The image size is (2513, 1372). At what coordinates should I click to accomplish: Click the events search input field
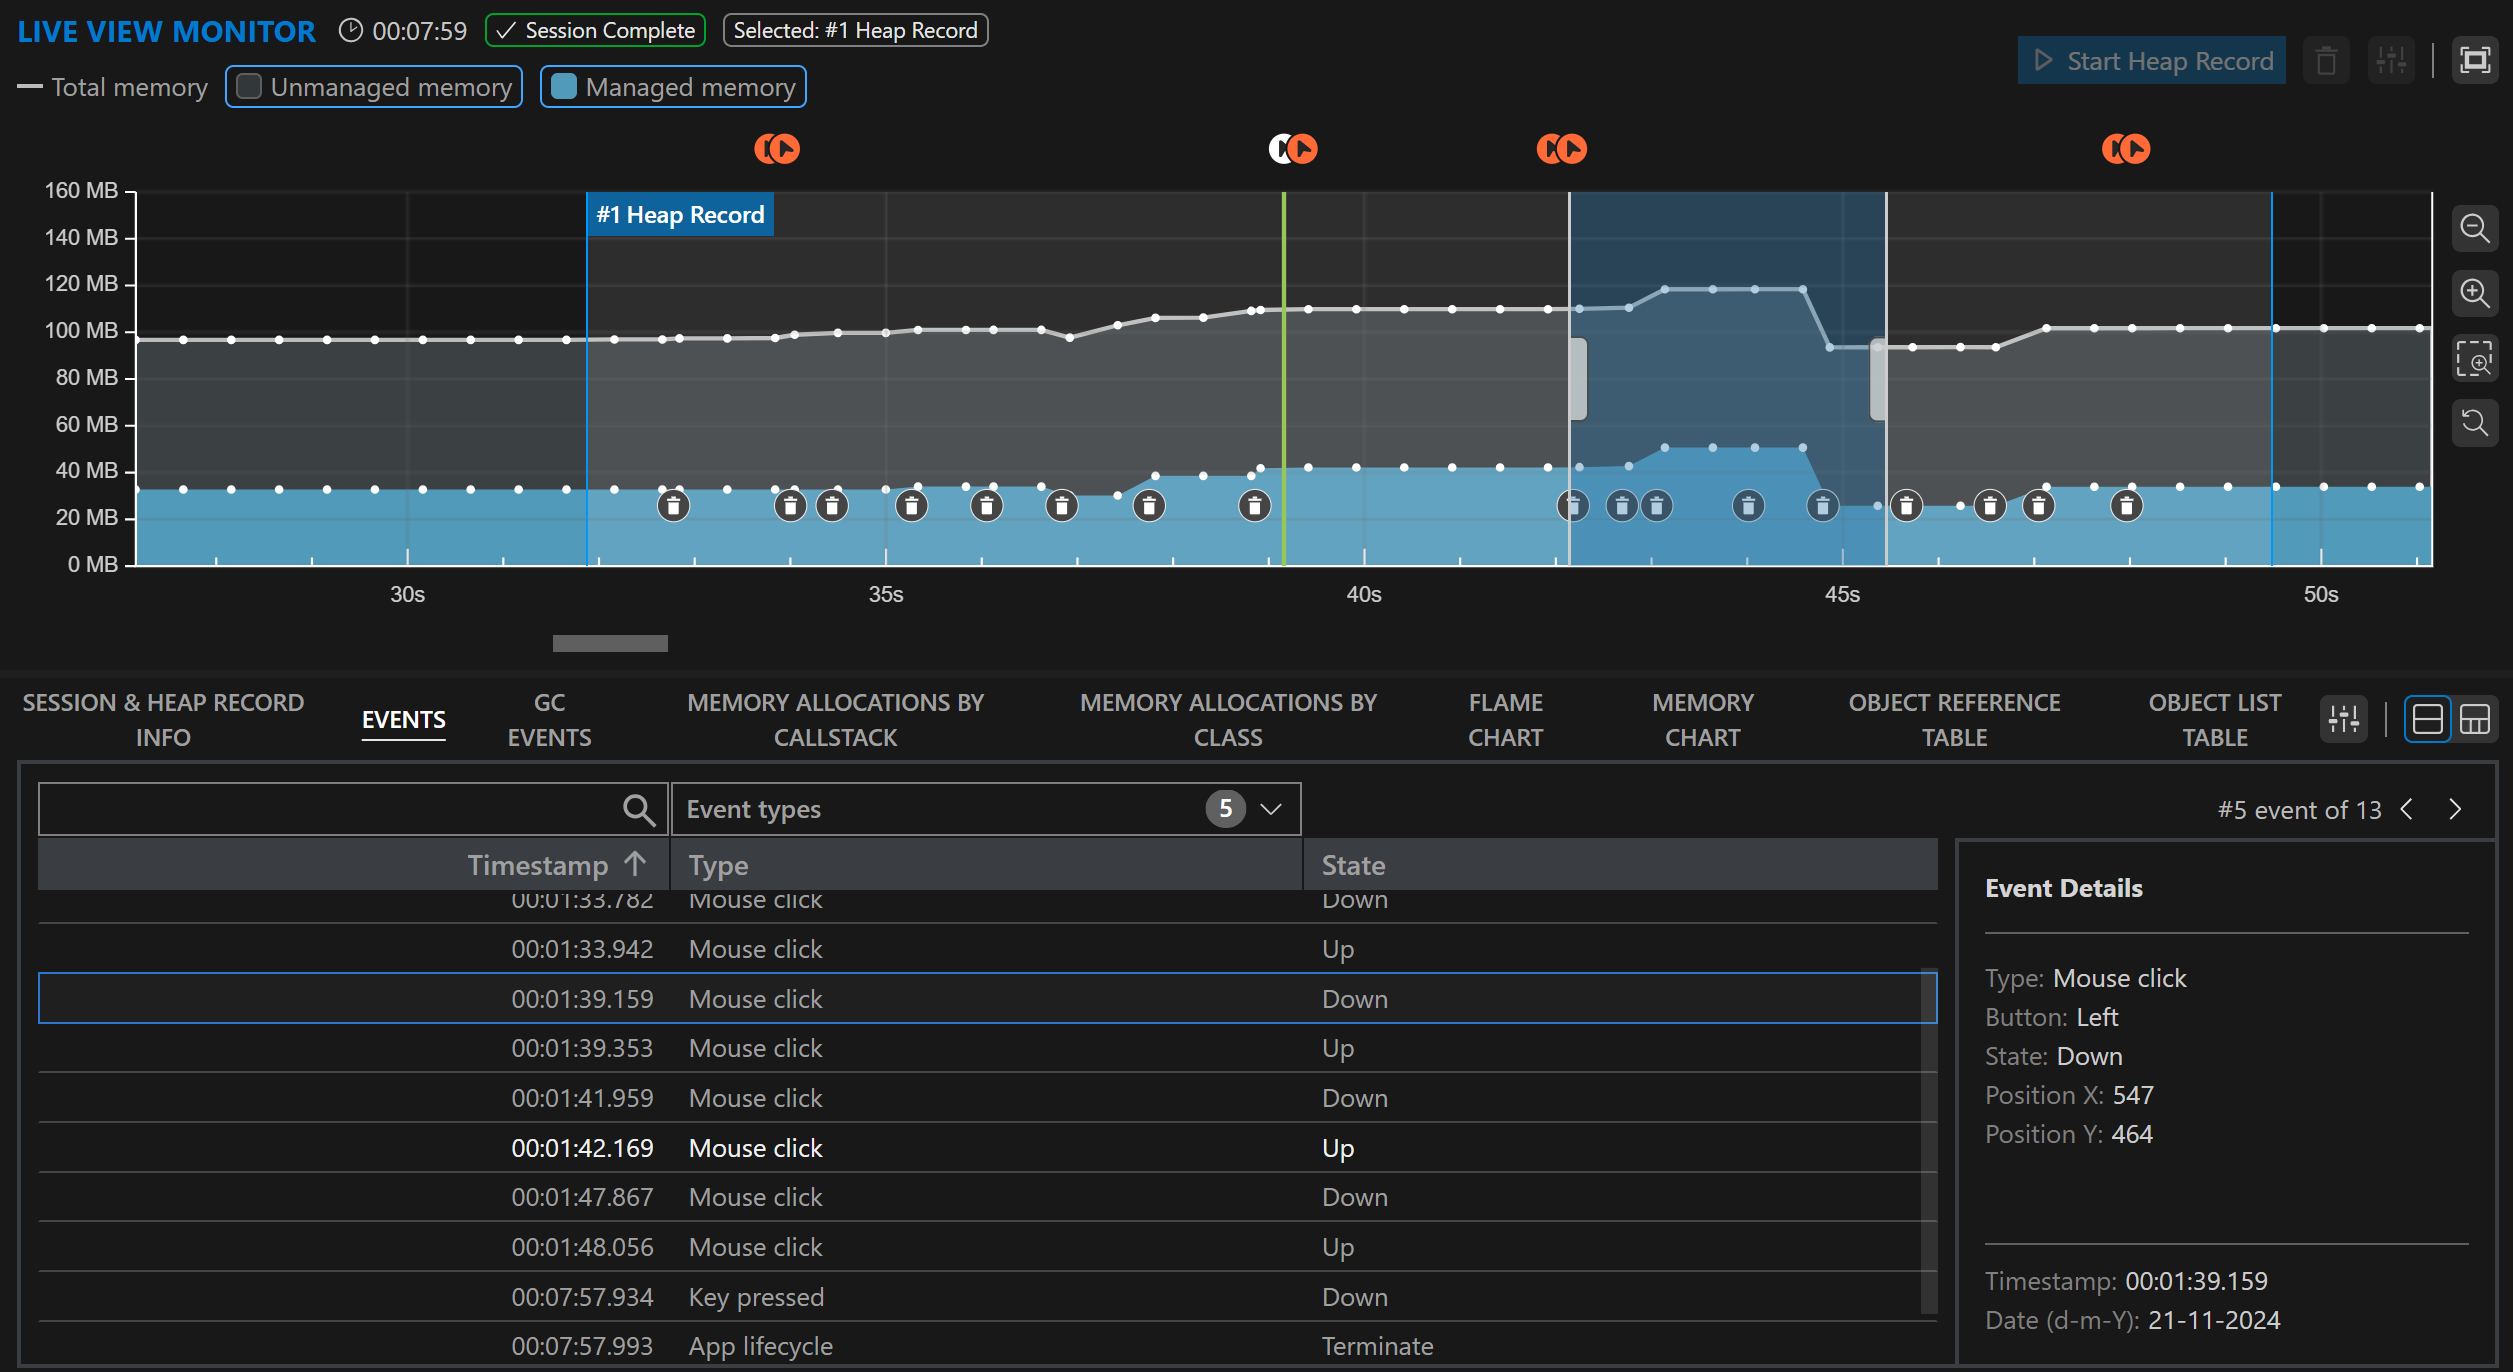click(x=330, y=809)
